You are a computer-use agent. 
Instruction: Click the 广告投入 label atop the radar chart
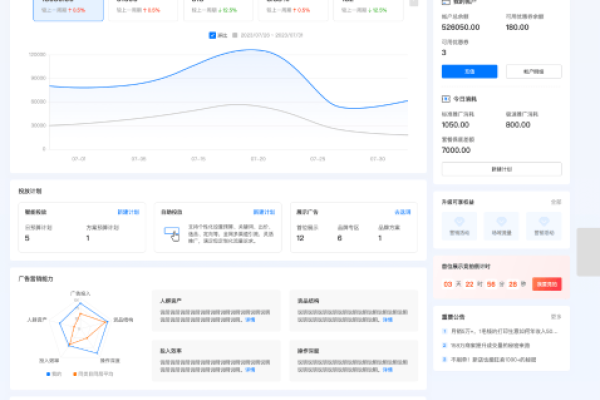80,294
